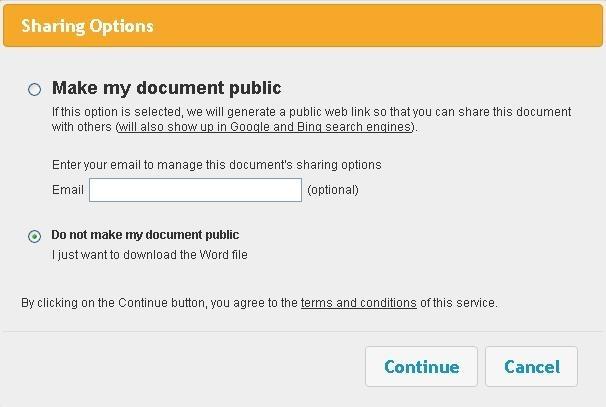Click the Do not make my document public label

click(x=145, y=235)
